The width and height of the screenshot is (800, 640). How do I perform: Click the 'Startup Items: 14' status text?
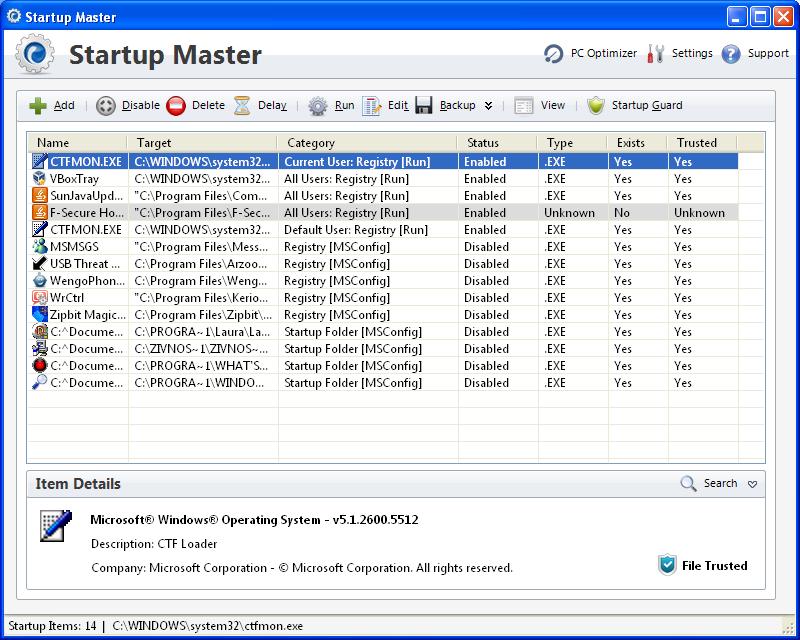(52, 626)
